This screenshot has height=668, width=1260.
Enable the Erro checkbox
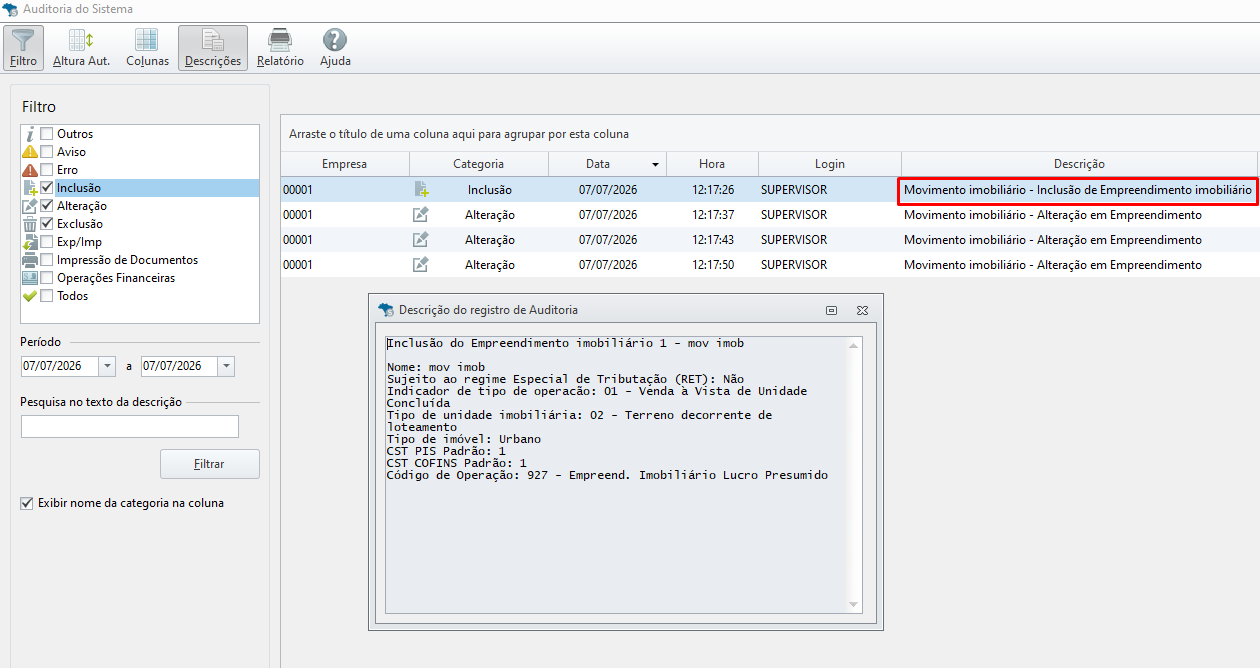click(47, 170)
